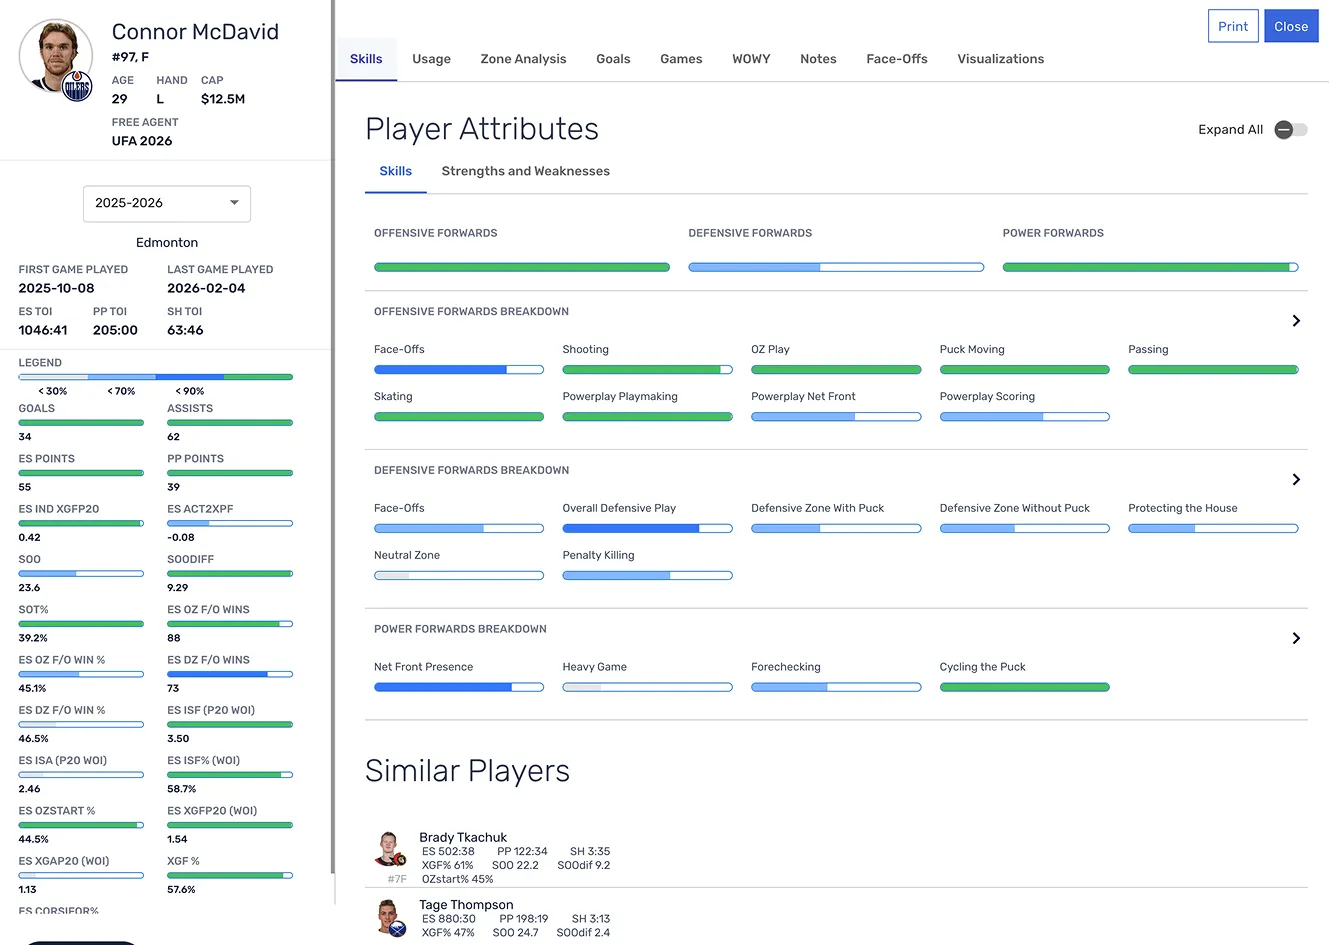This screenshot has width=1330, height=946.
Task: Click the 'UFA 2026' free agent status
Action: point(142,141)
